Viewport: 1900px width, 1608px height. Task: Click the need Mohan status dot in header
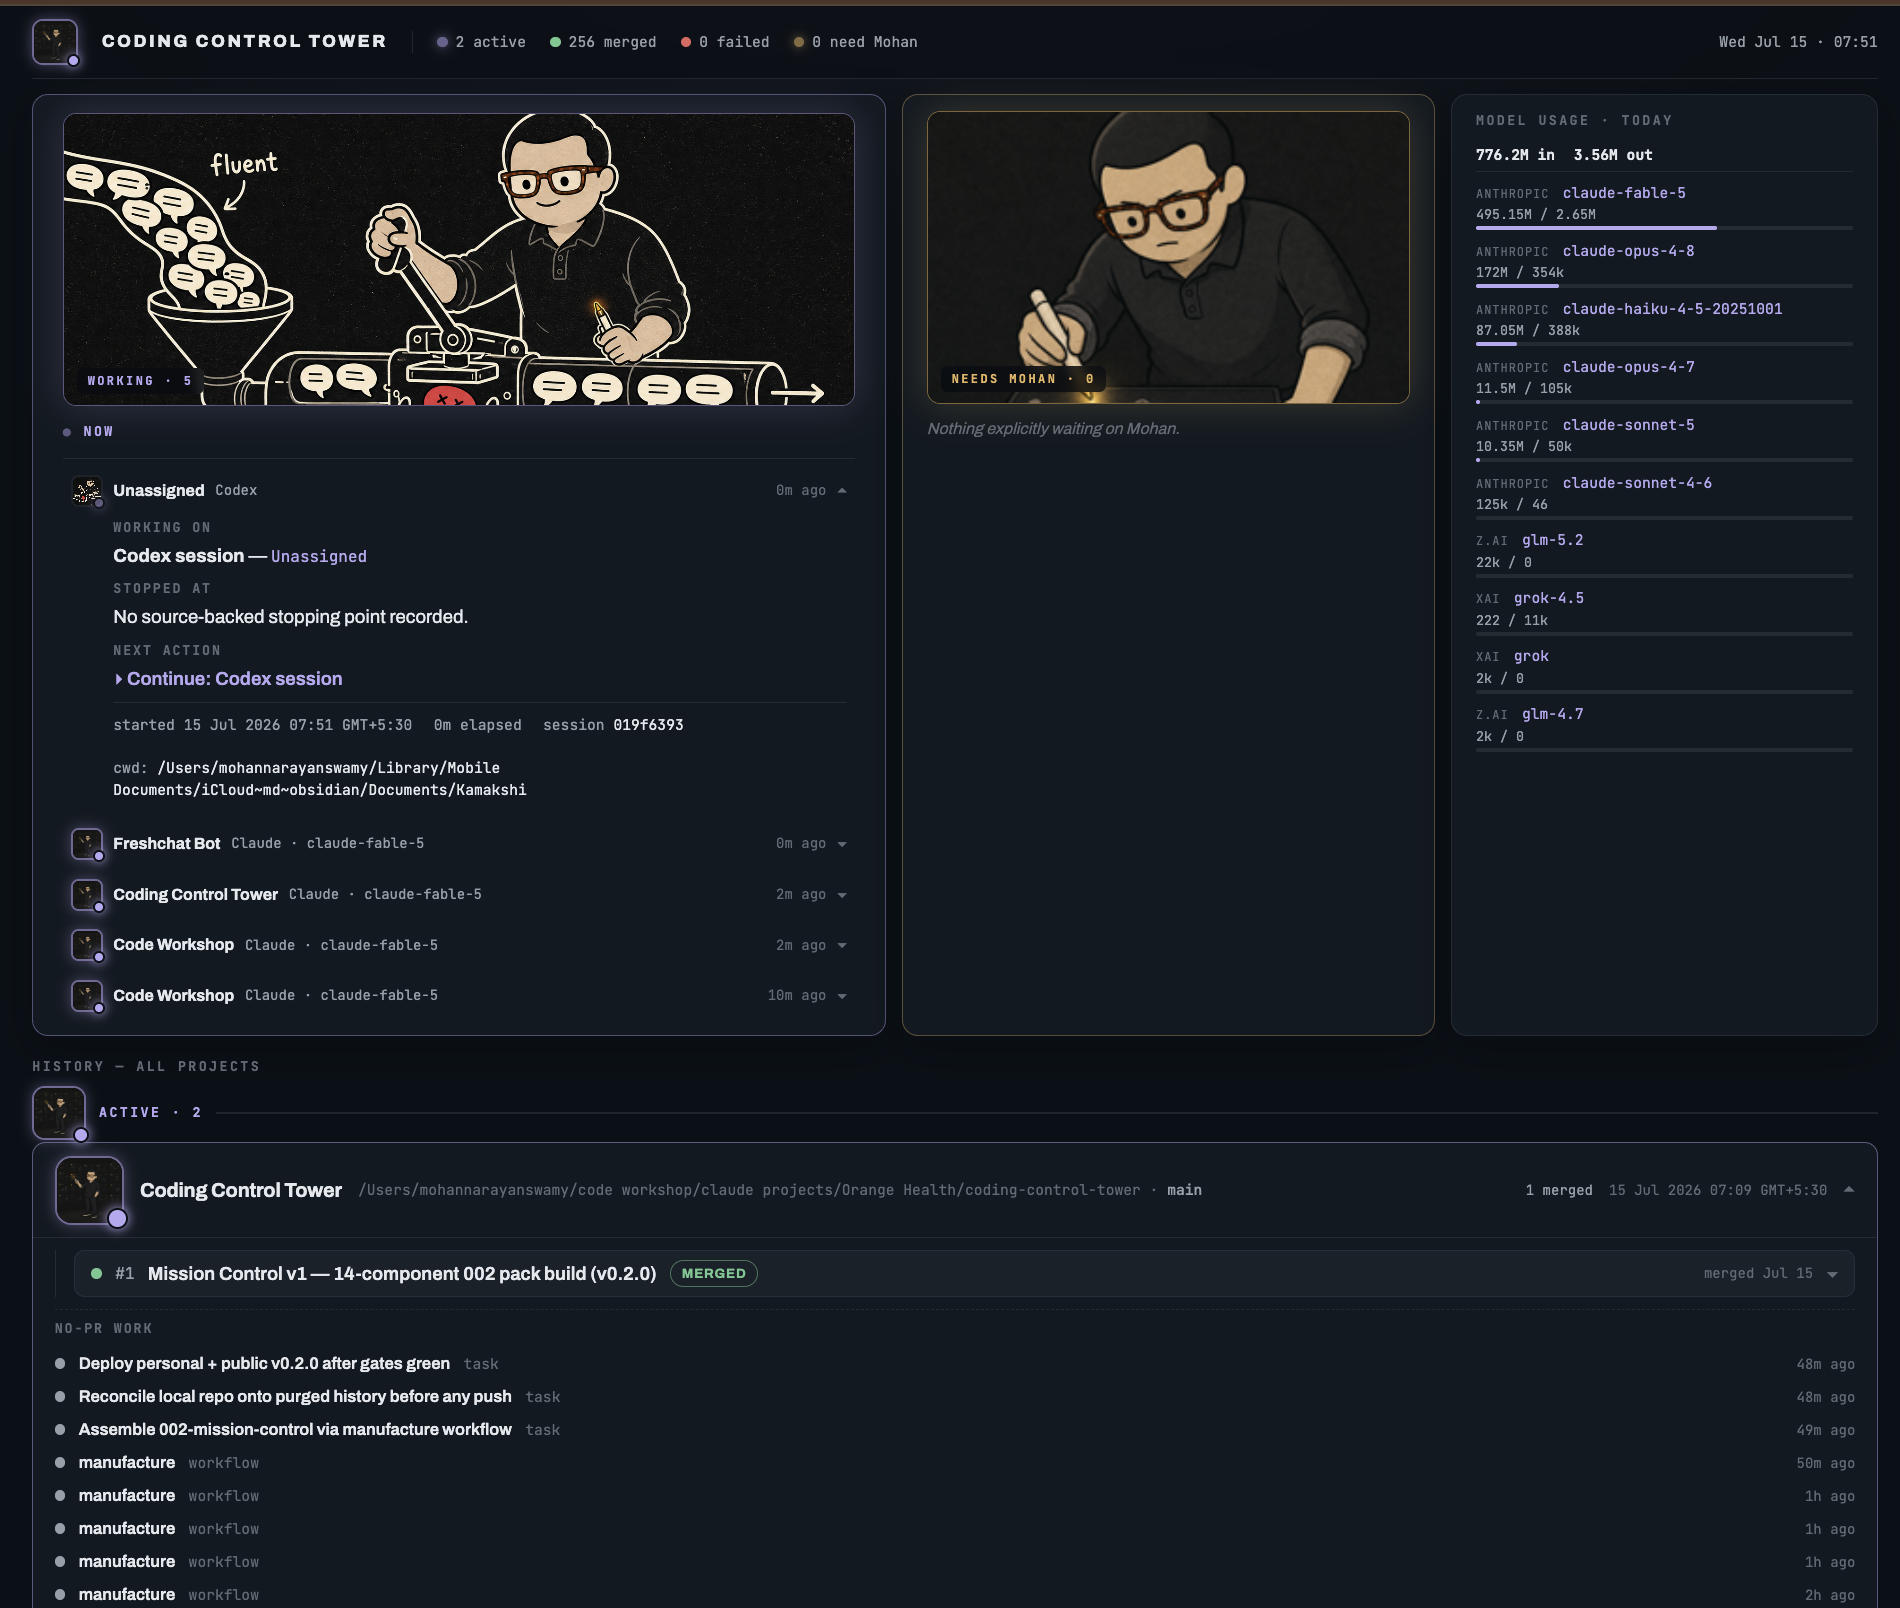(799, 42)
